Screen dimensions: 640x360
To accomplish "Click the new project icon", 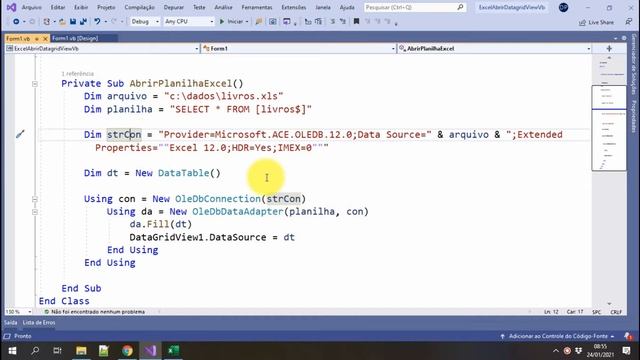I will (47, 21).
